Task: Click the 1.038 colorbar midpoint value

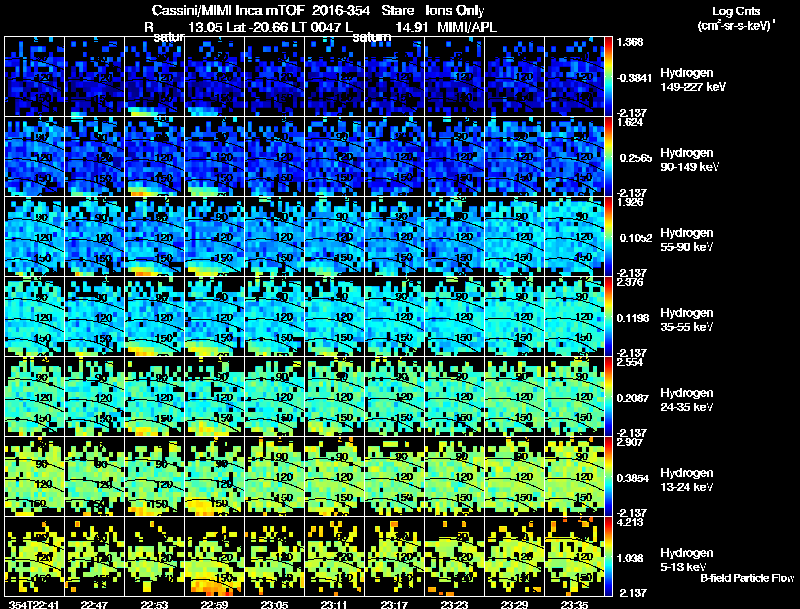Action: [x=630, y=559]
